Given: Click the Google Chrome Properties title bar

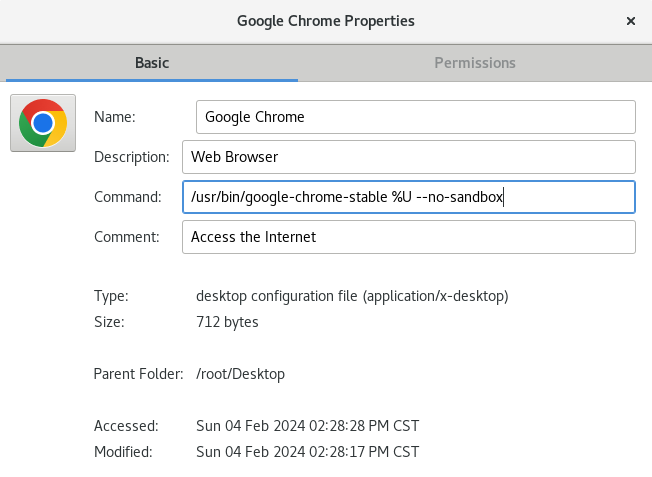Looking at the screenshot, I should pos(326,21).
